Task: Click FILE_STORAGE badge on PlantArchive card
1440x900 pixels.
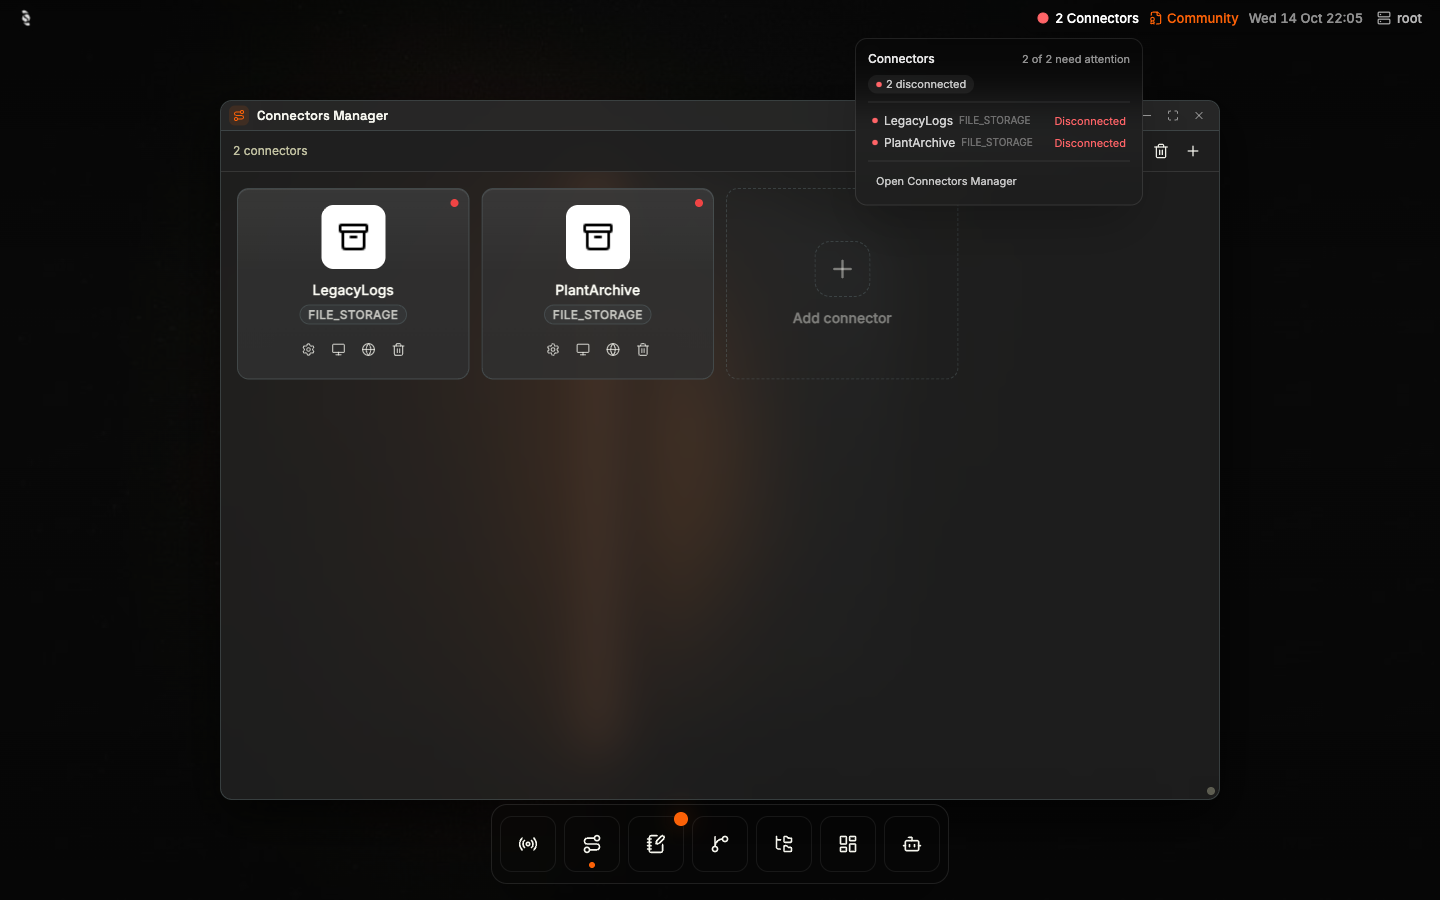Action: click(x=598, y=315)
